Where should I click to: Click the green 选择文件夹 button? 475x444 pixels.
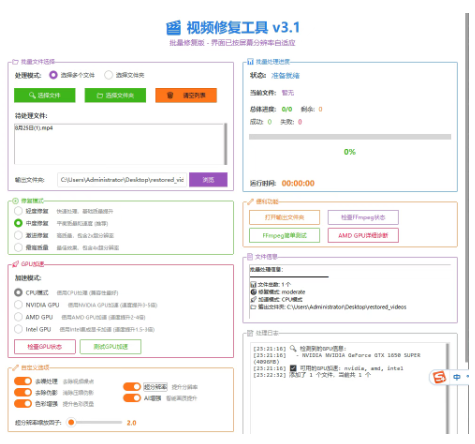pyautogui.click(x=115, y=95)
